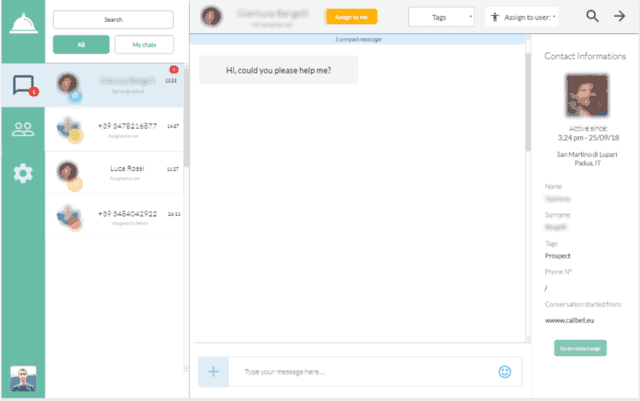Click the right arrow icon in header
Image resolution: width=640 pixels, height=401 pixels.
[619, 16]
